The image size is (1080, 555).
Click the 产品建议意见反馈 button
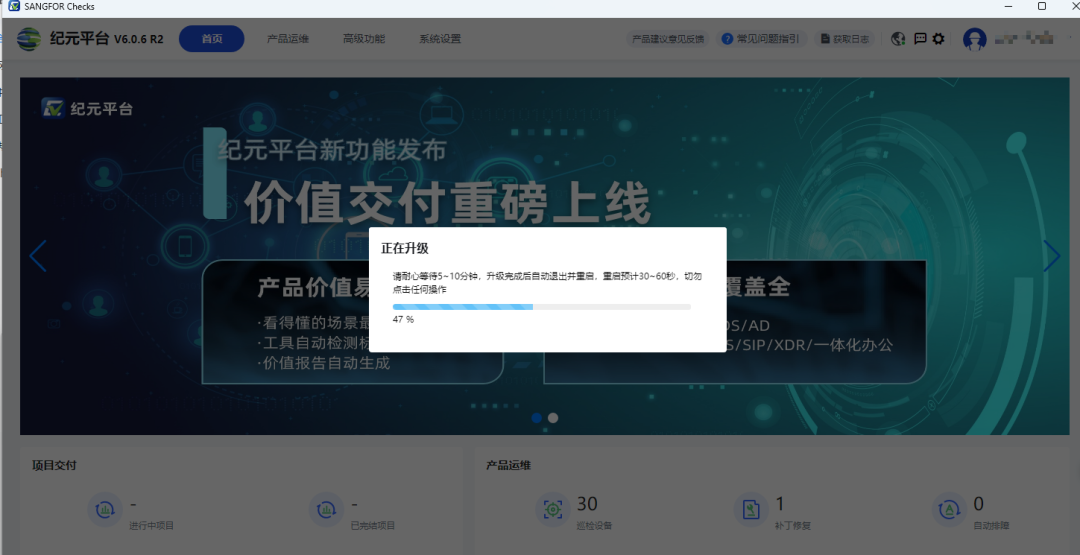coord(667,39)
